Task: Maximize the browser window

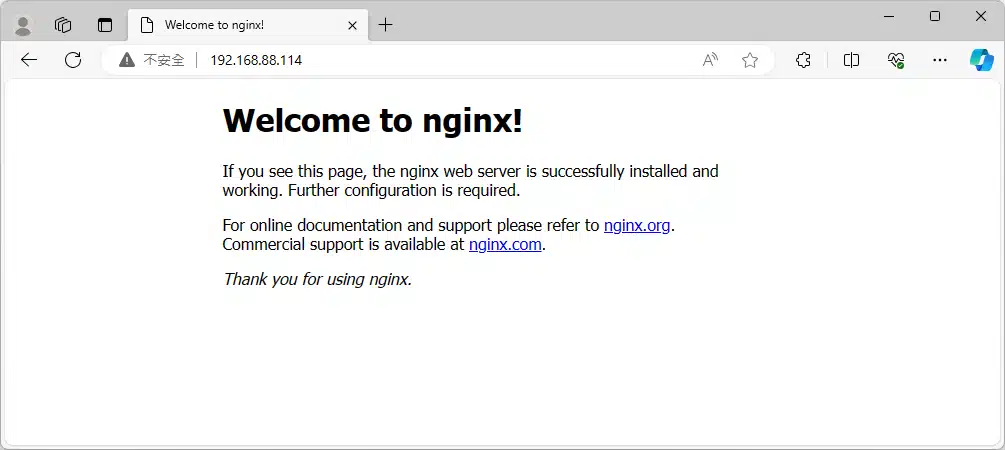Action: pos(935,17)
